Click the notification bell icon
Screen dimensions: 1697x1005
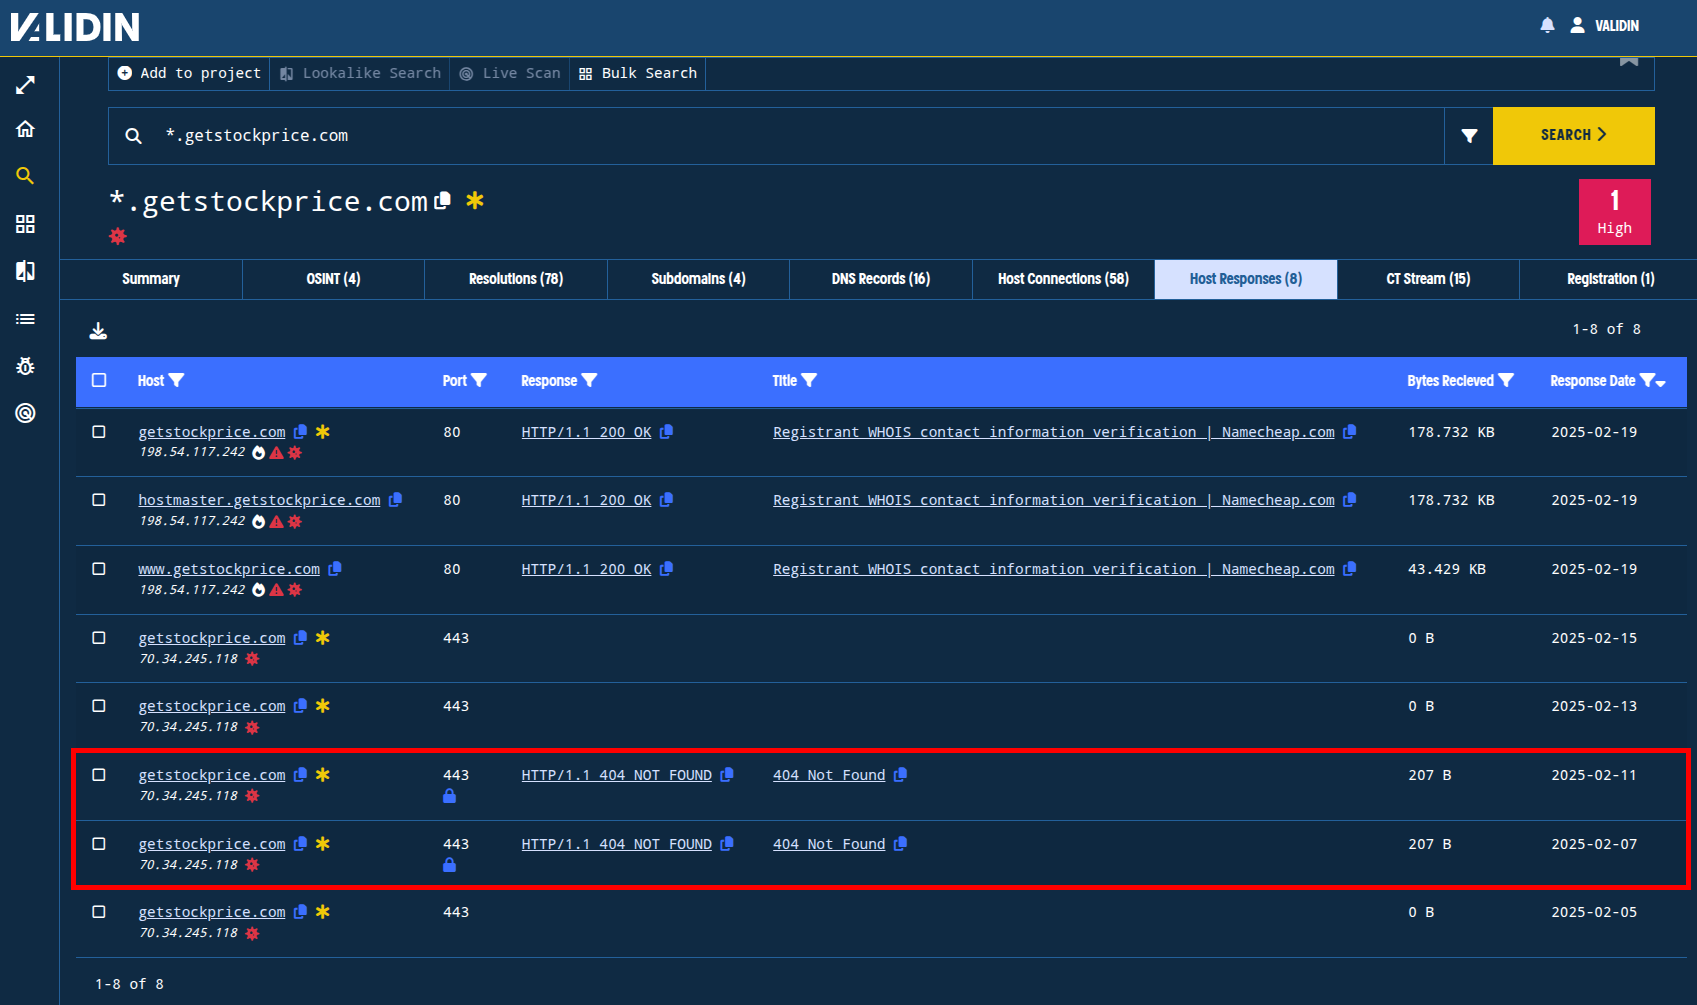[1547, 25]
